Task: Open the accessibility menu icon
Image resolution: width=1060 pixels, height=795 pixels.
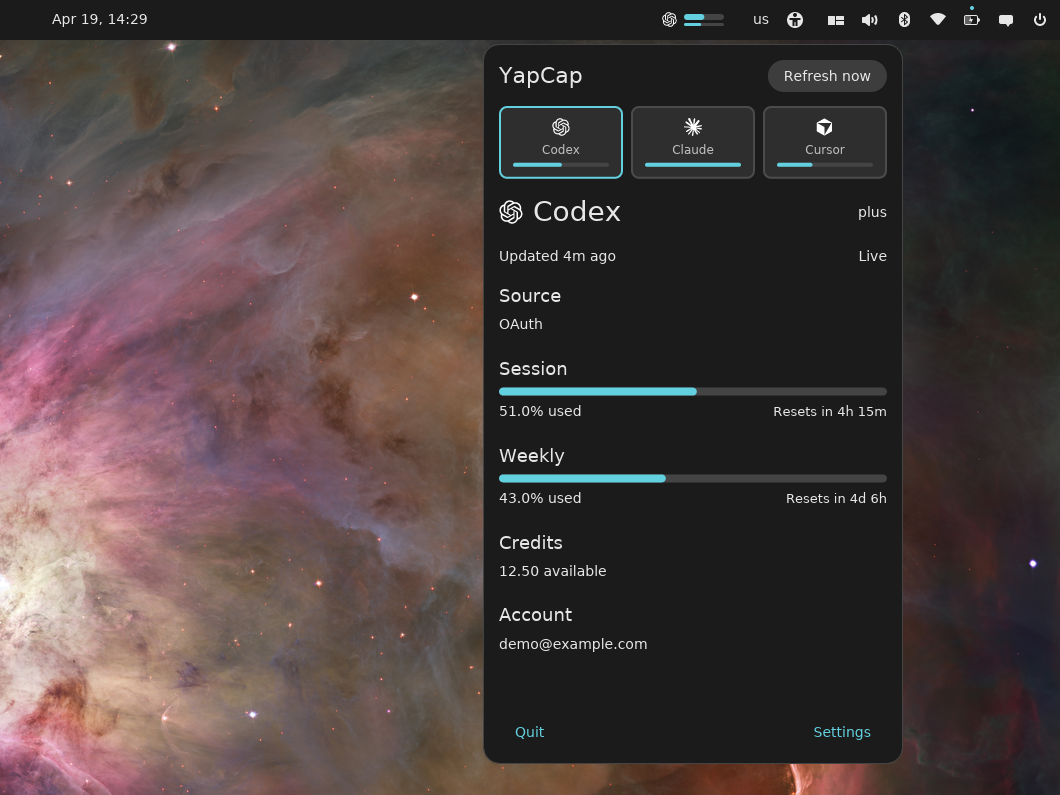Action: [795, 19]
